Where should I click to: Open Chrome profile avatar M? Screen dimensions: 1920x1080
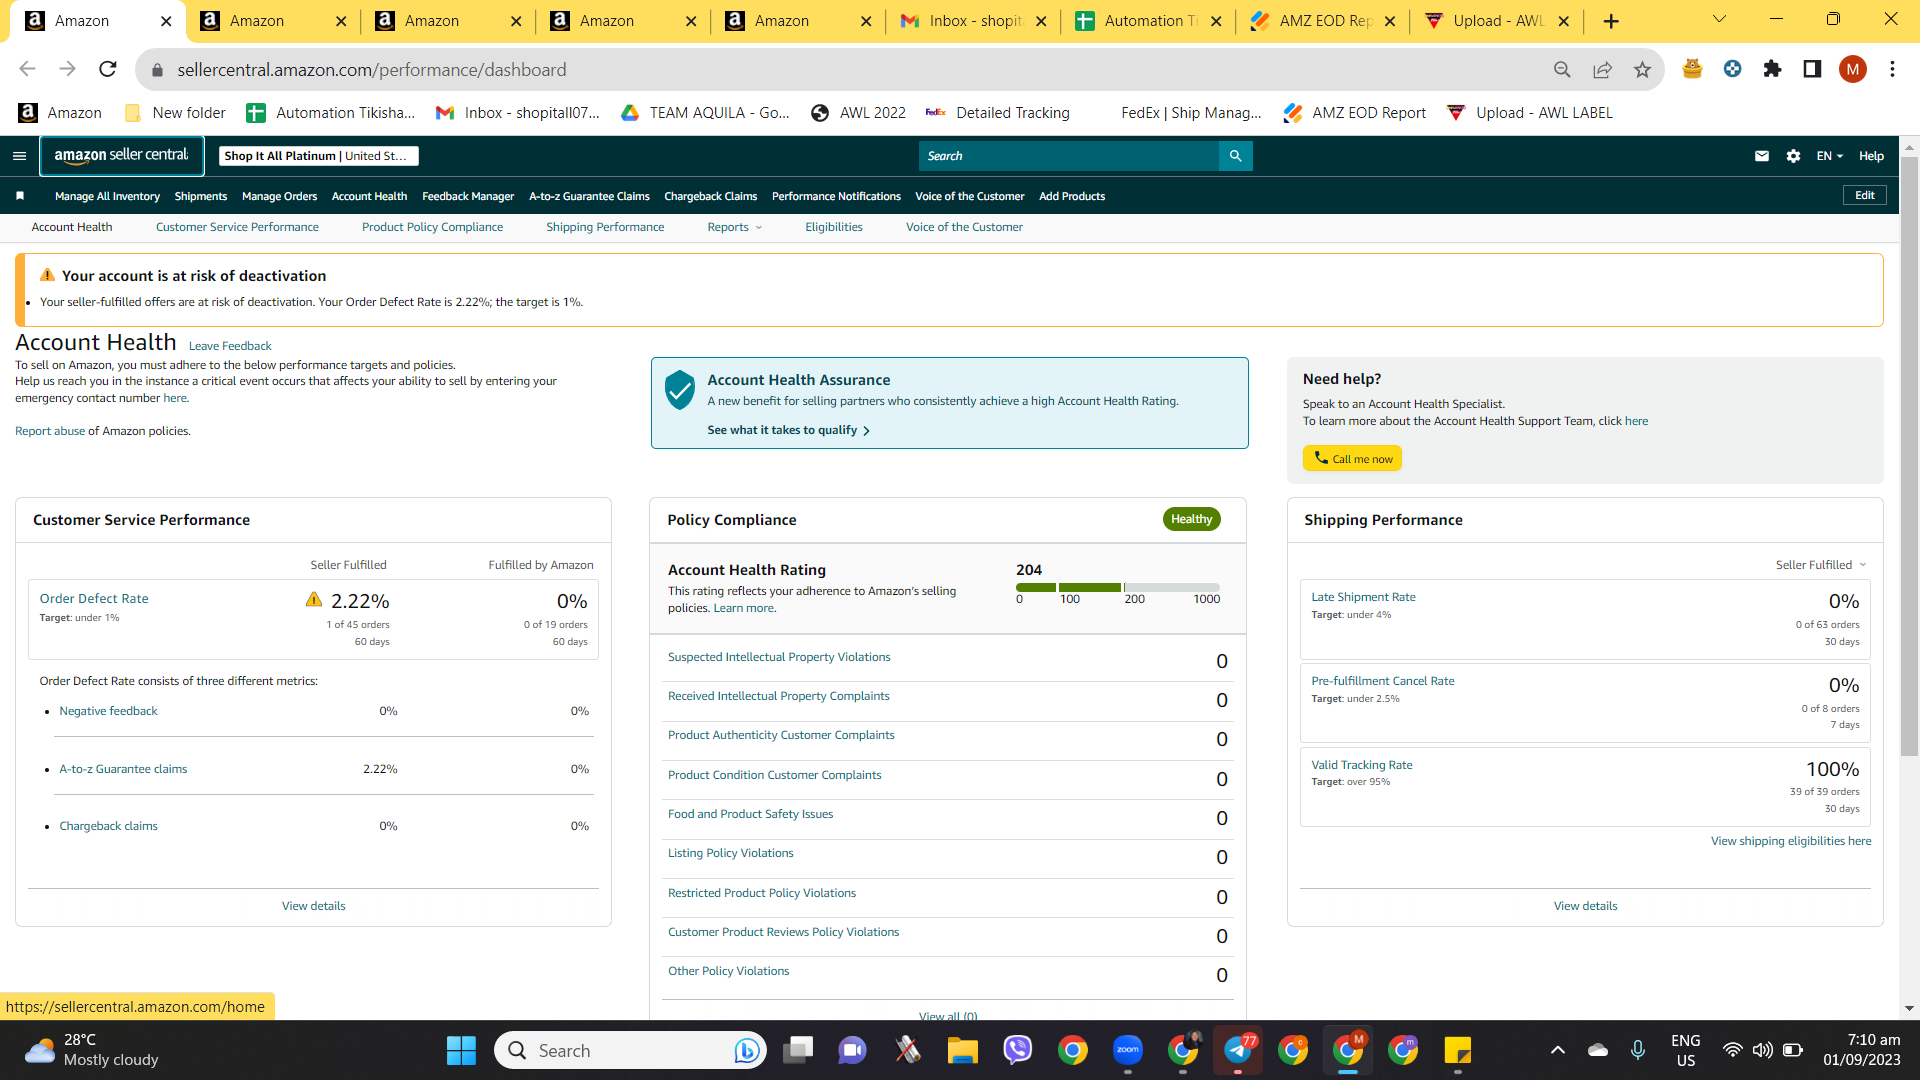[1852, 69]
